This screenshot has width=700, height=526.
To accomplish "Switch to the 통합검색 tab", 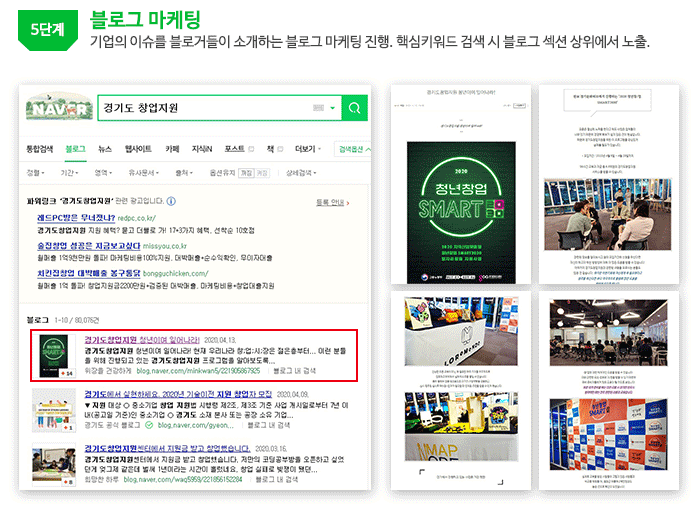I will click(x=40, y=149).
